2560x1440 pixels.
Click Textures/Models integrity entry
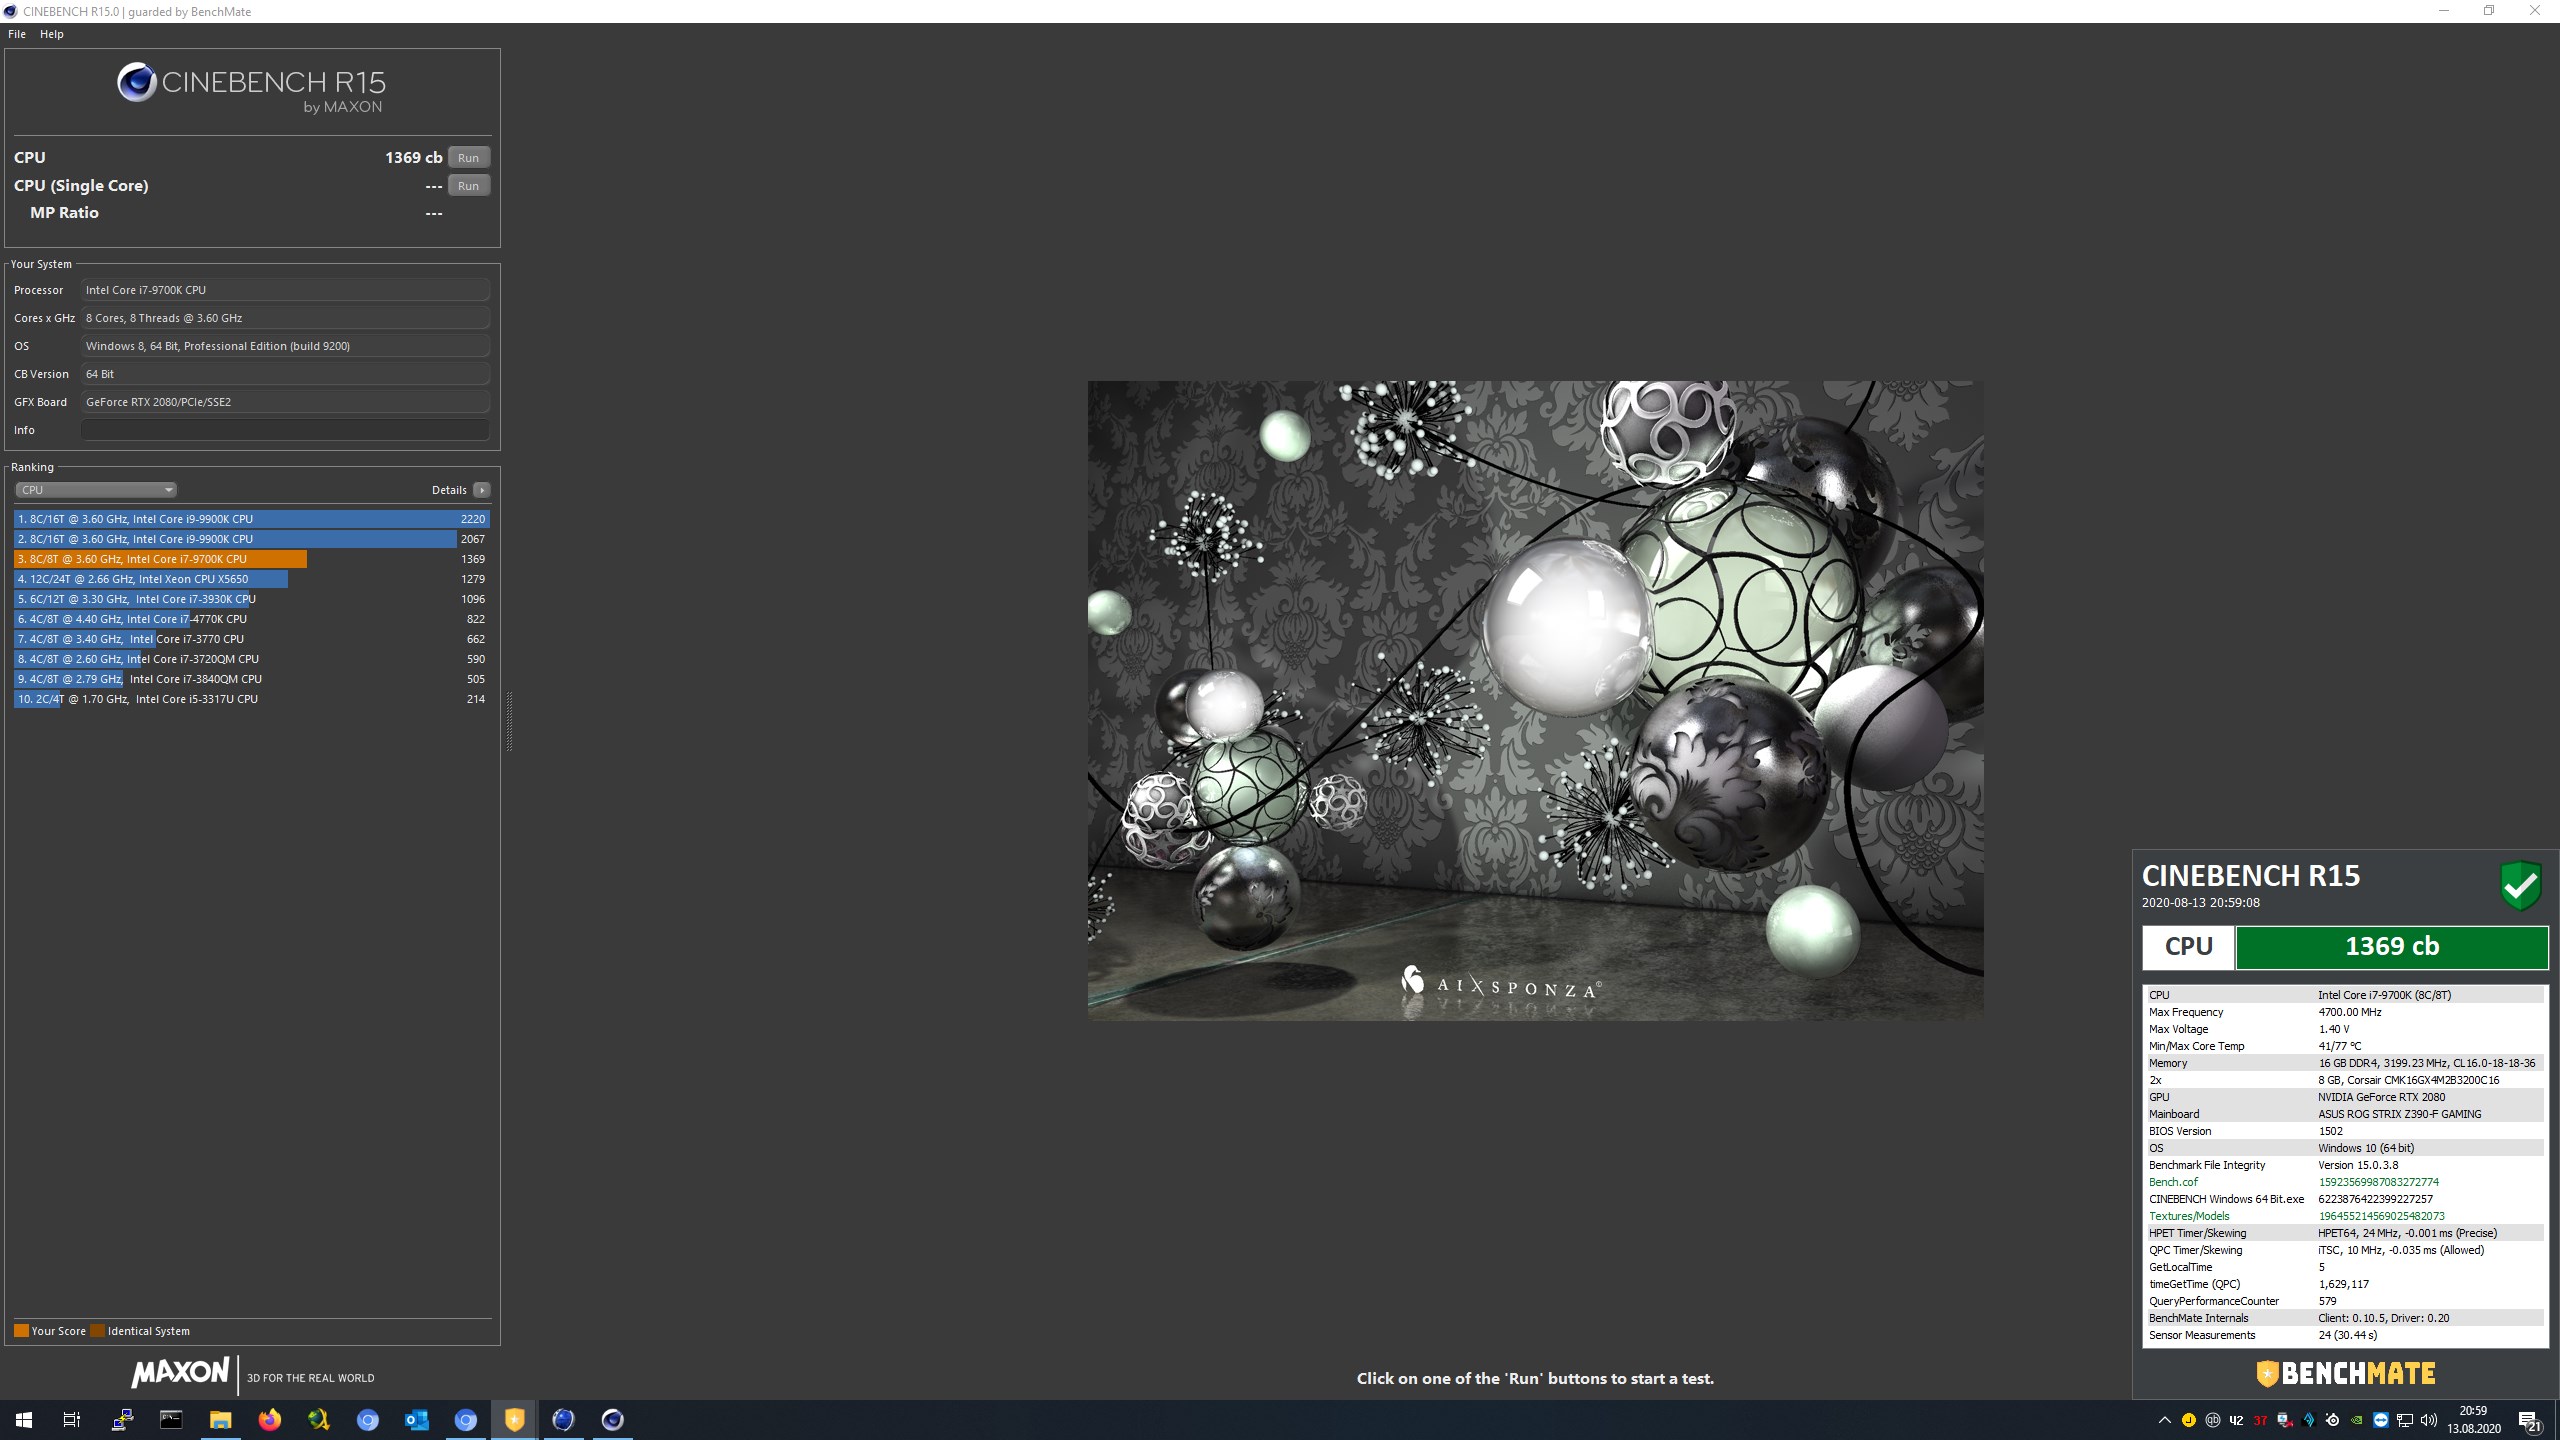click(2343, 1216)
